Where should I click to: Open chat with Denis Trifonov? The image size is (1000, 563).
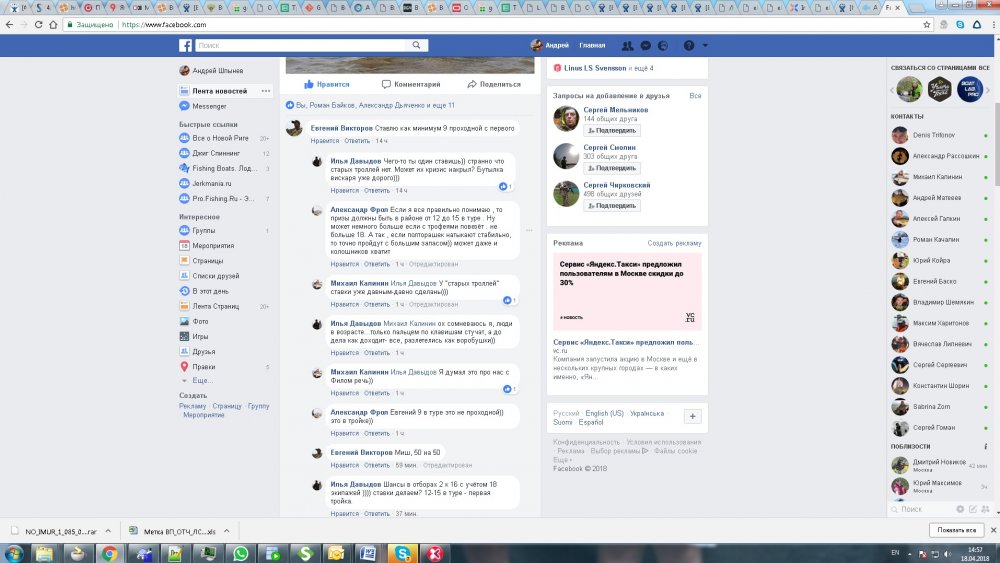934,135
